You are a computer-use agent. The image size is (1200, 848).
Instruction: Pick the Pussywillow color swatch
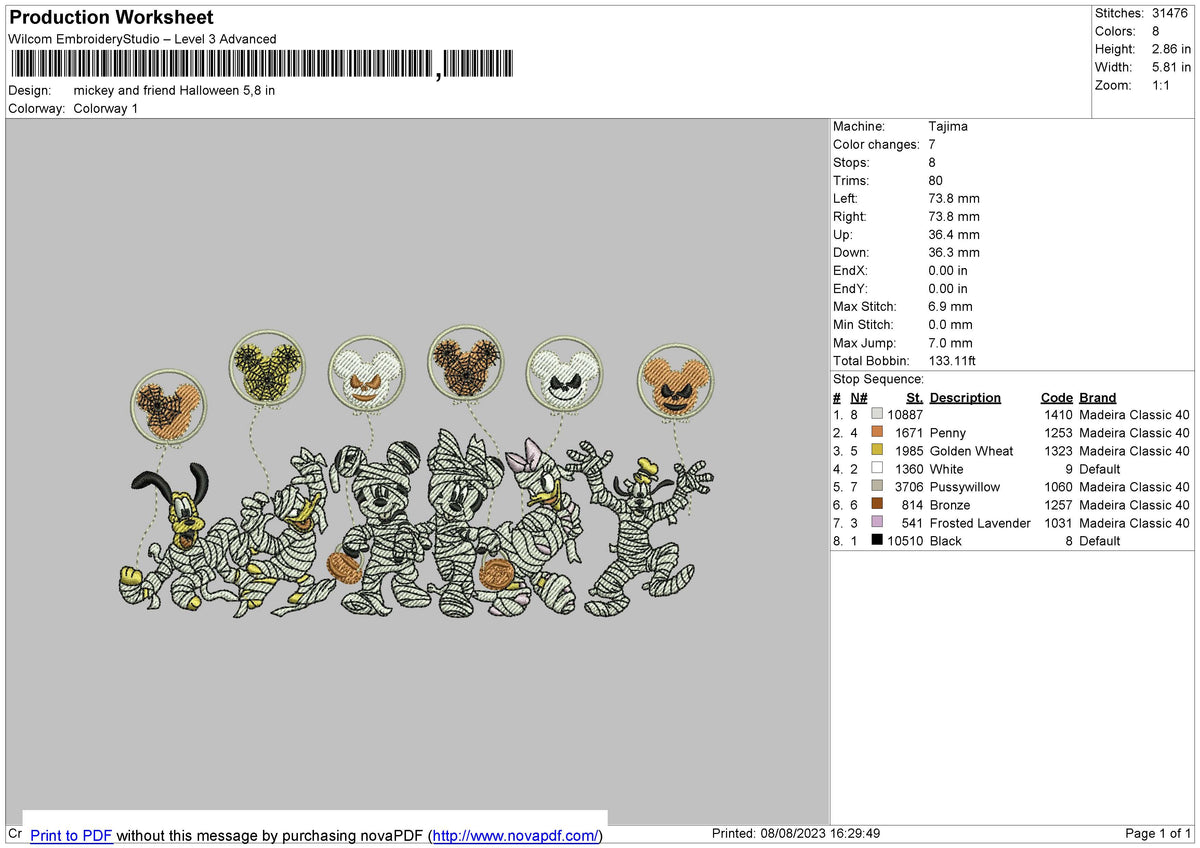(x=877, y=486)
